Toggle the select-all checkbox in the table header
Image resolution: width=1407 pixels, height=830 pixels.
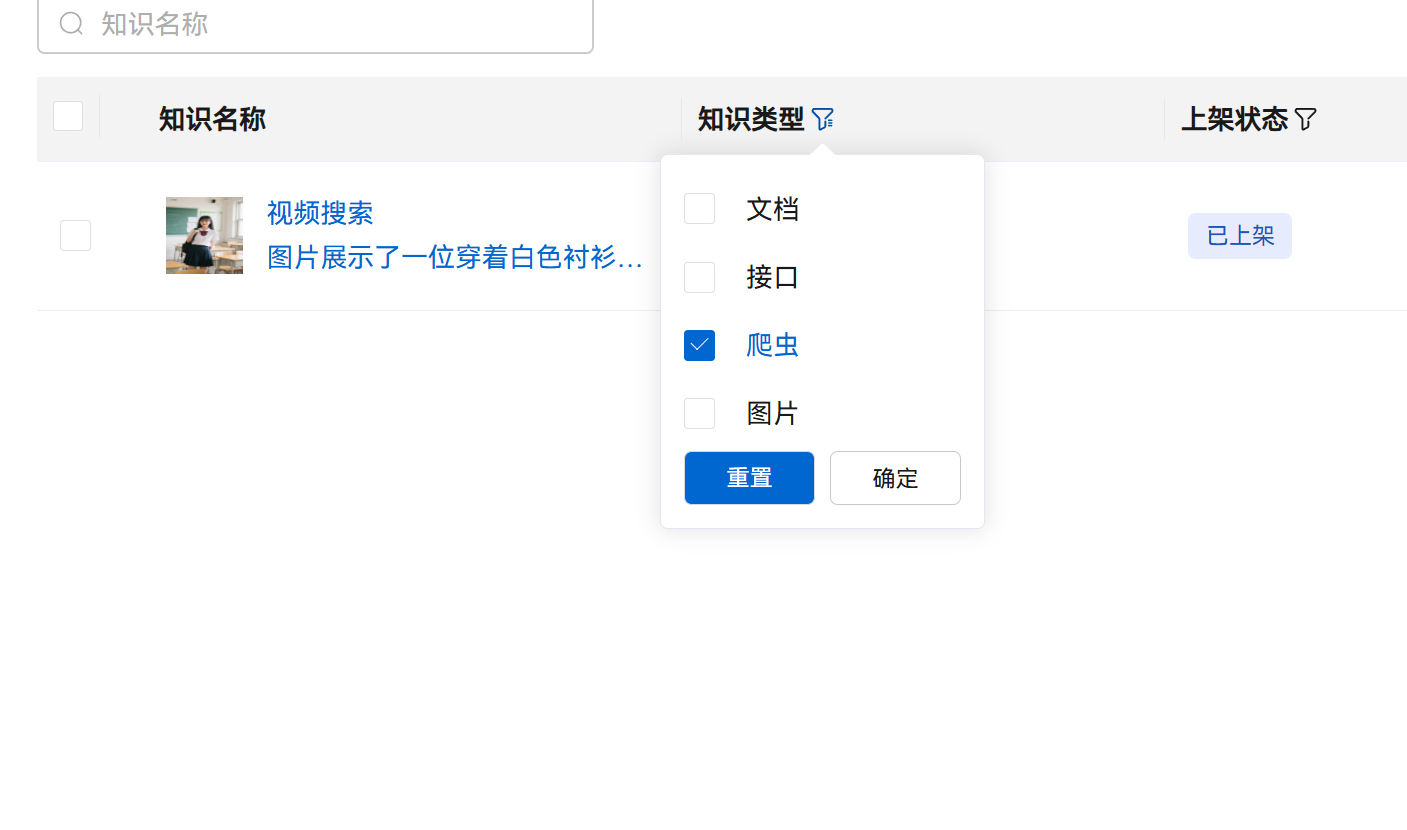tap(68, 117)
